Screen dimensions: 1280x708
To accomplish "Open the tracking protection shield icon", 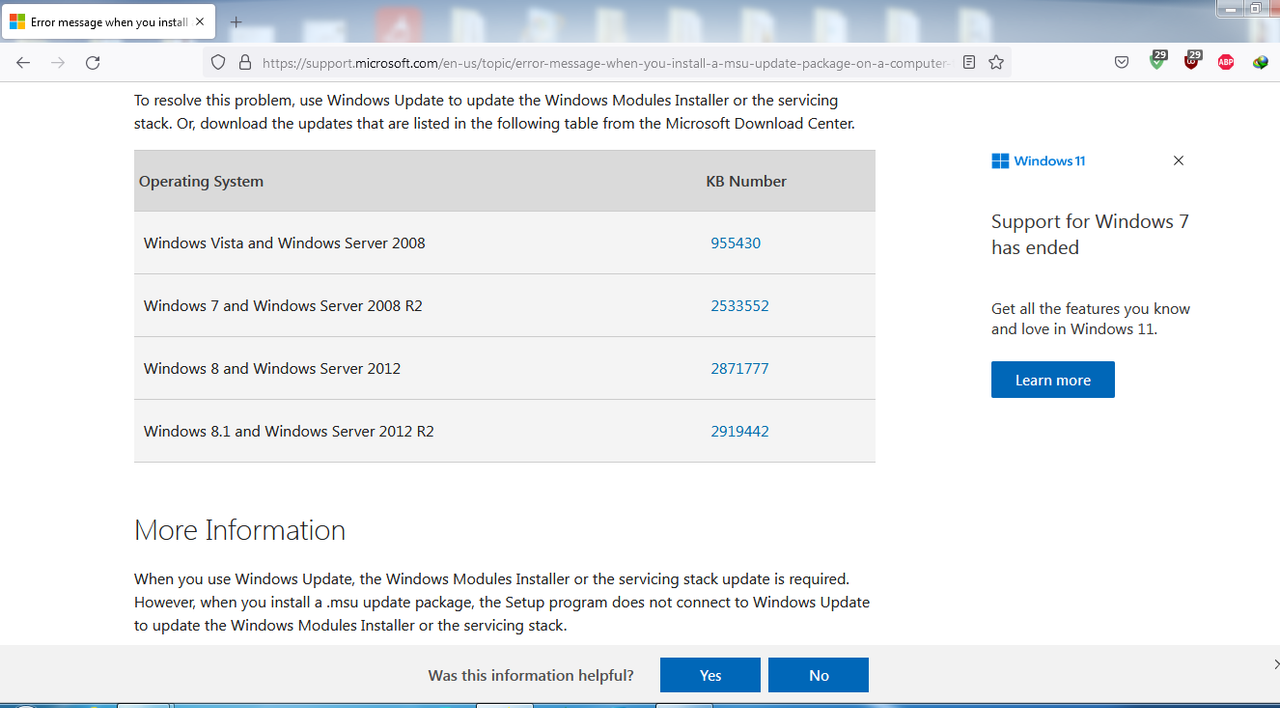I will [x=218, y=62].
